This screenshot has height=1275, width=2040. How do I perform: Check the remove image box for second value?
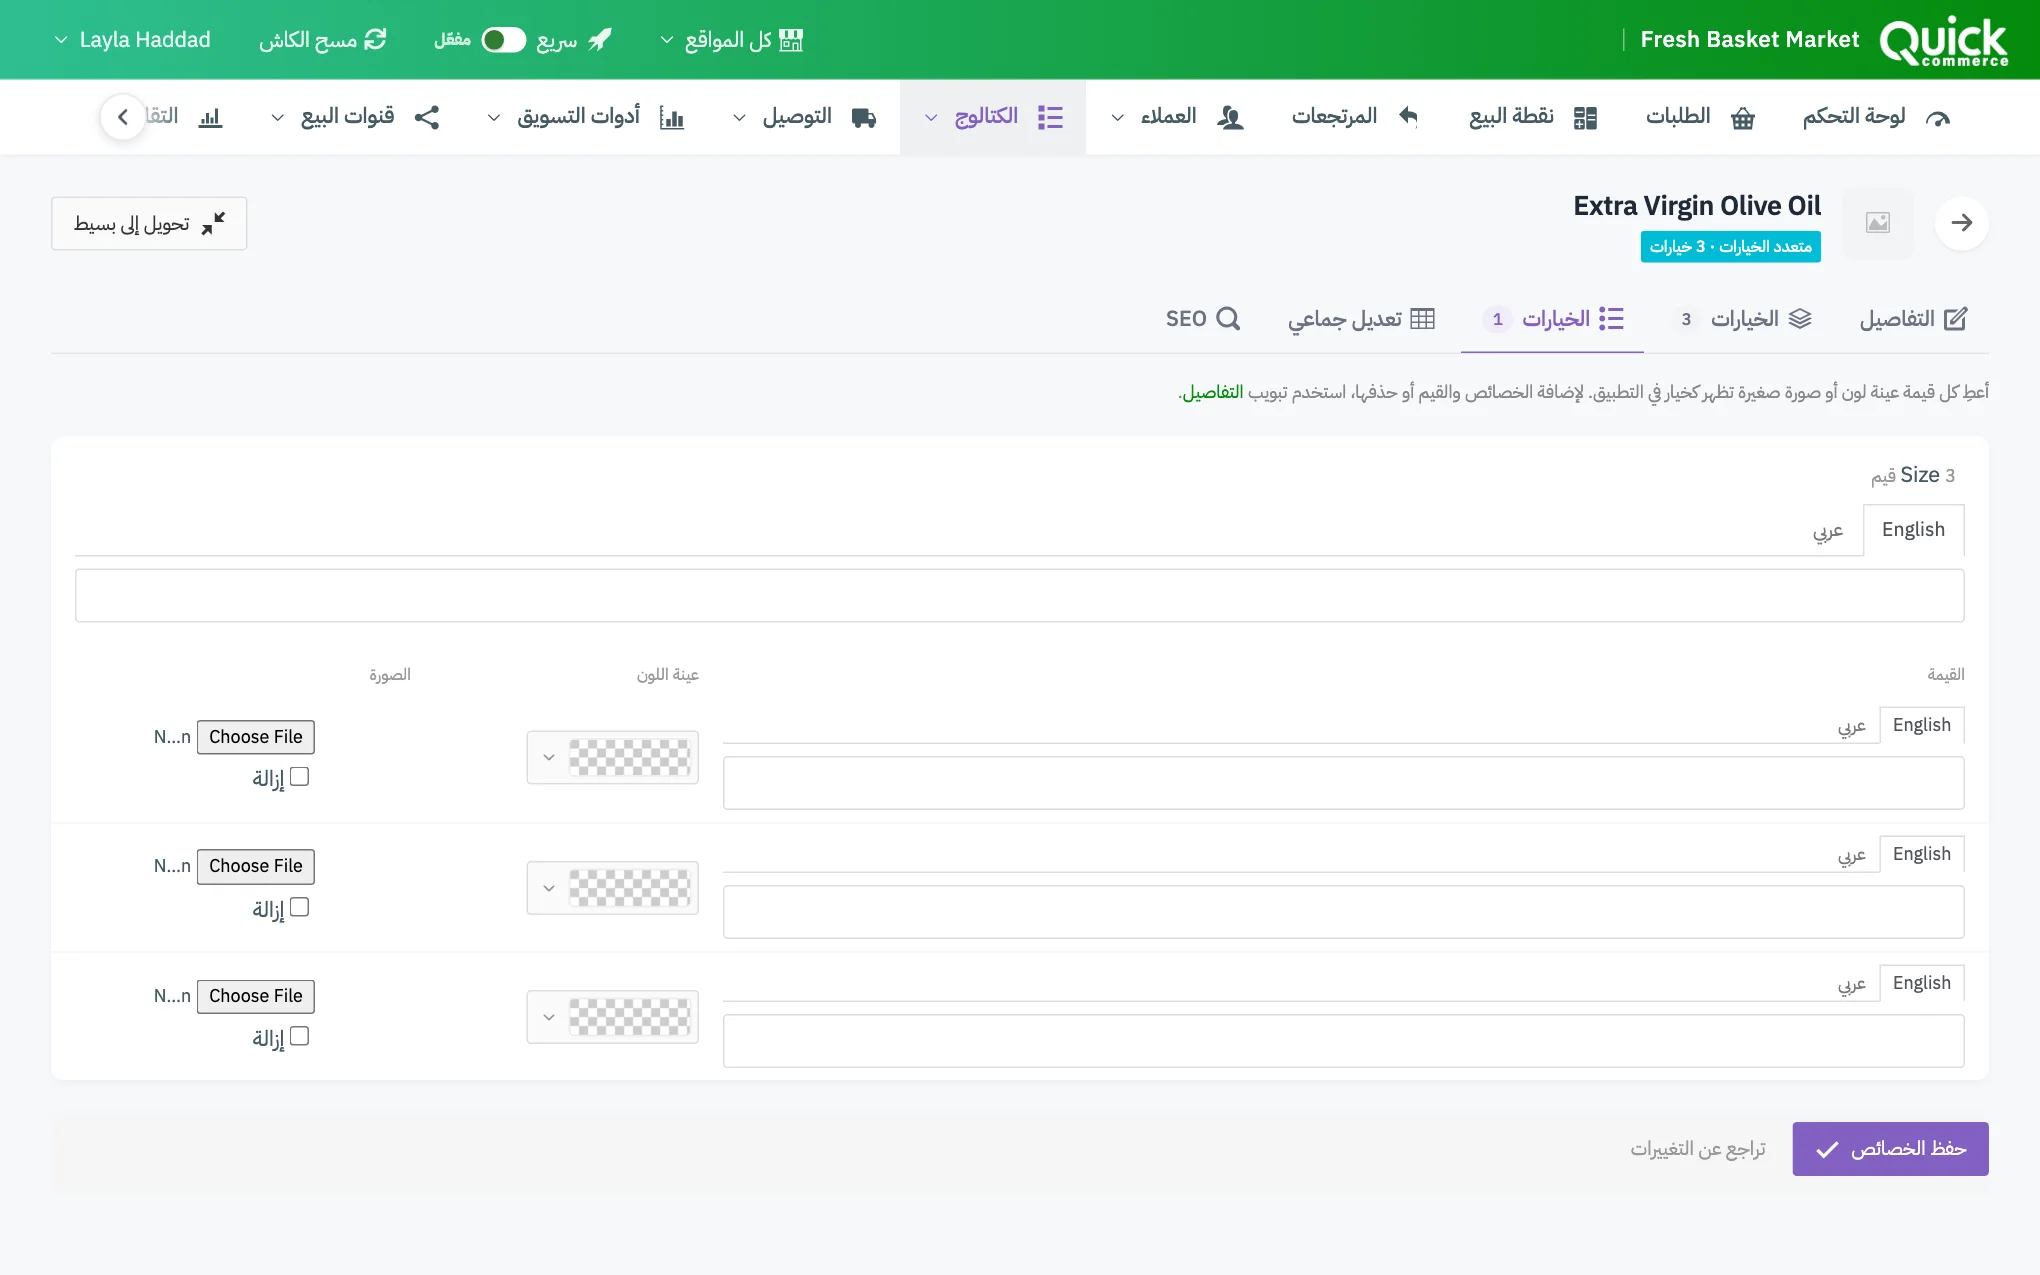(x=299, y=907)
